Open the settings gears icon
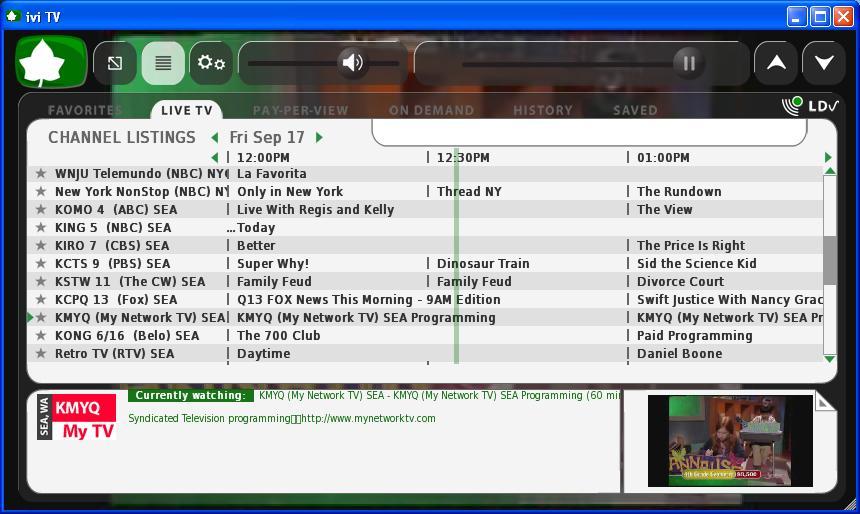Viewport: 860px width, 514px height. coord(211,63)
